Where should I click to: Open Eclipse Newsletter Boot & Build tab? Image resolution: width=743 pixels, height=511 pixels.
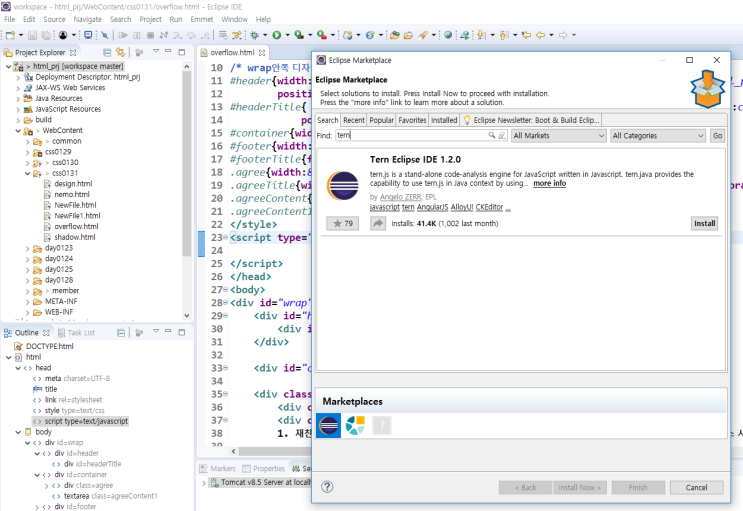pyautogui.click(x=531, y=120)
